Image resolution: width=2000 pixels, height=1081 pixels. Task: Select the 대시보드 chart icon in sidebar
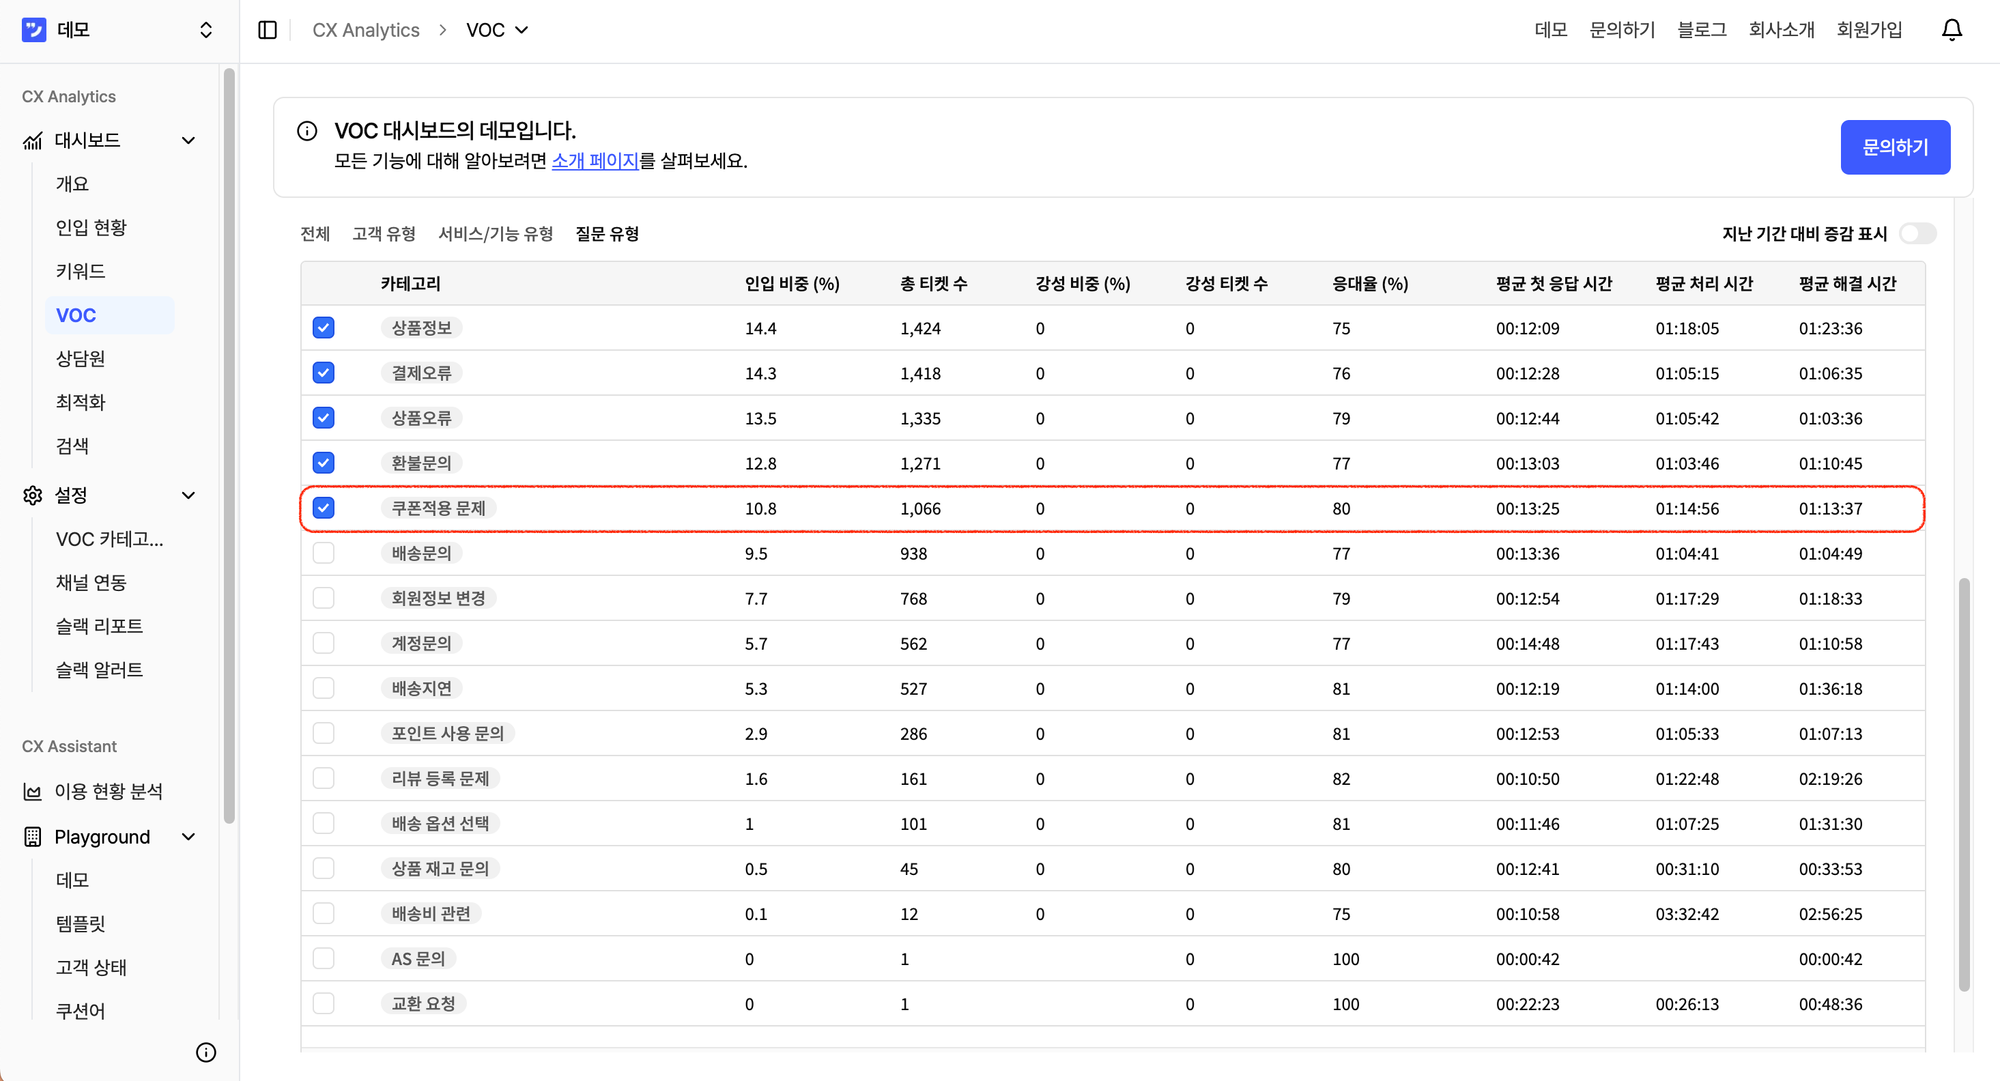click(x=31, y=140)
